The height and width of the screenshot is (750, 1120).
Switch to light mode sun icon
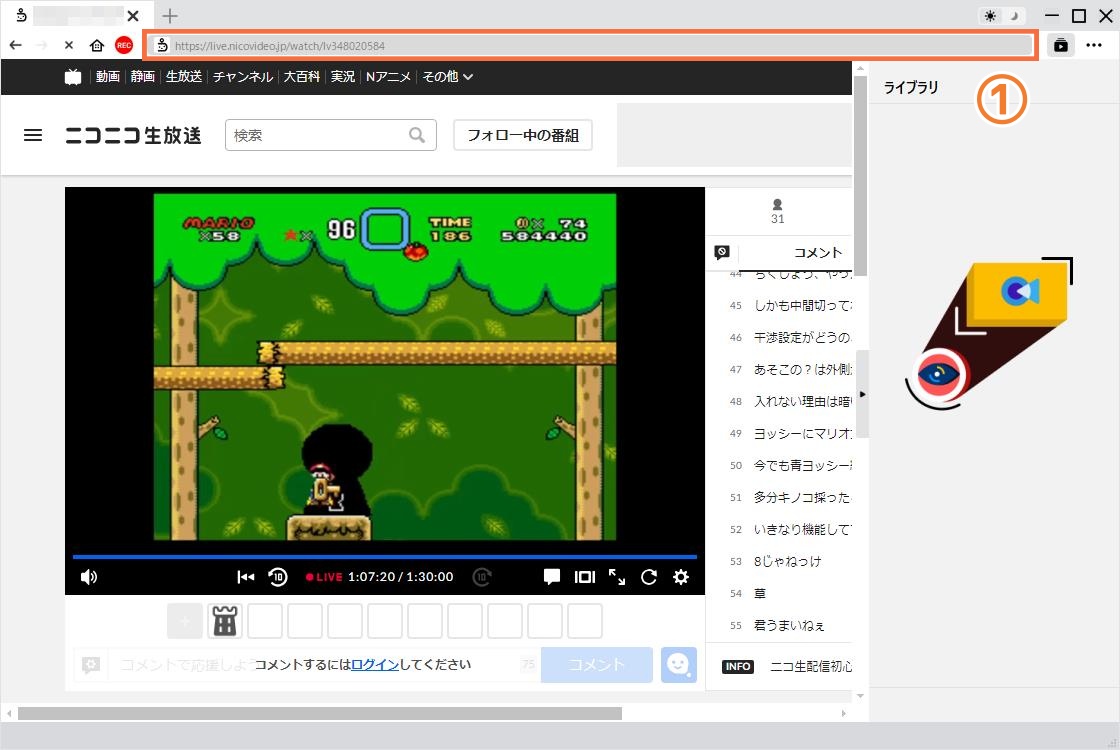pos(990,16)
